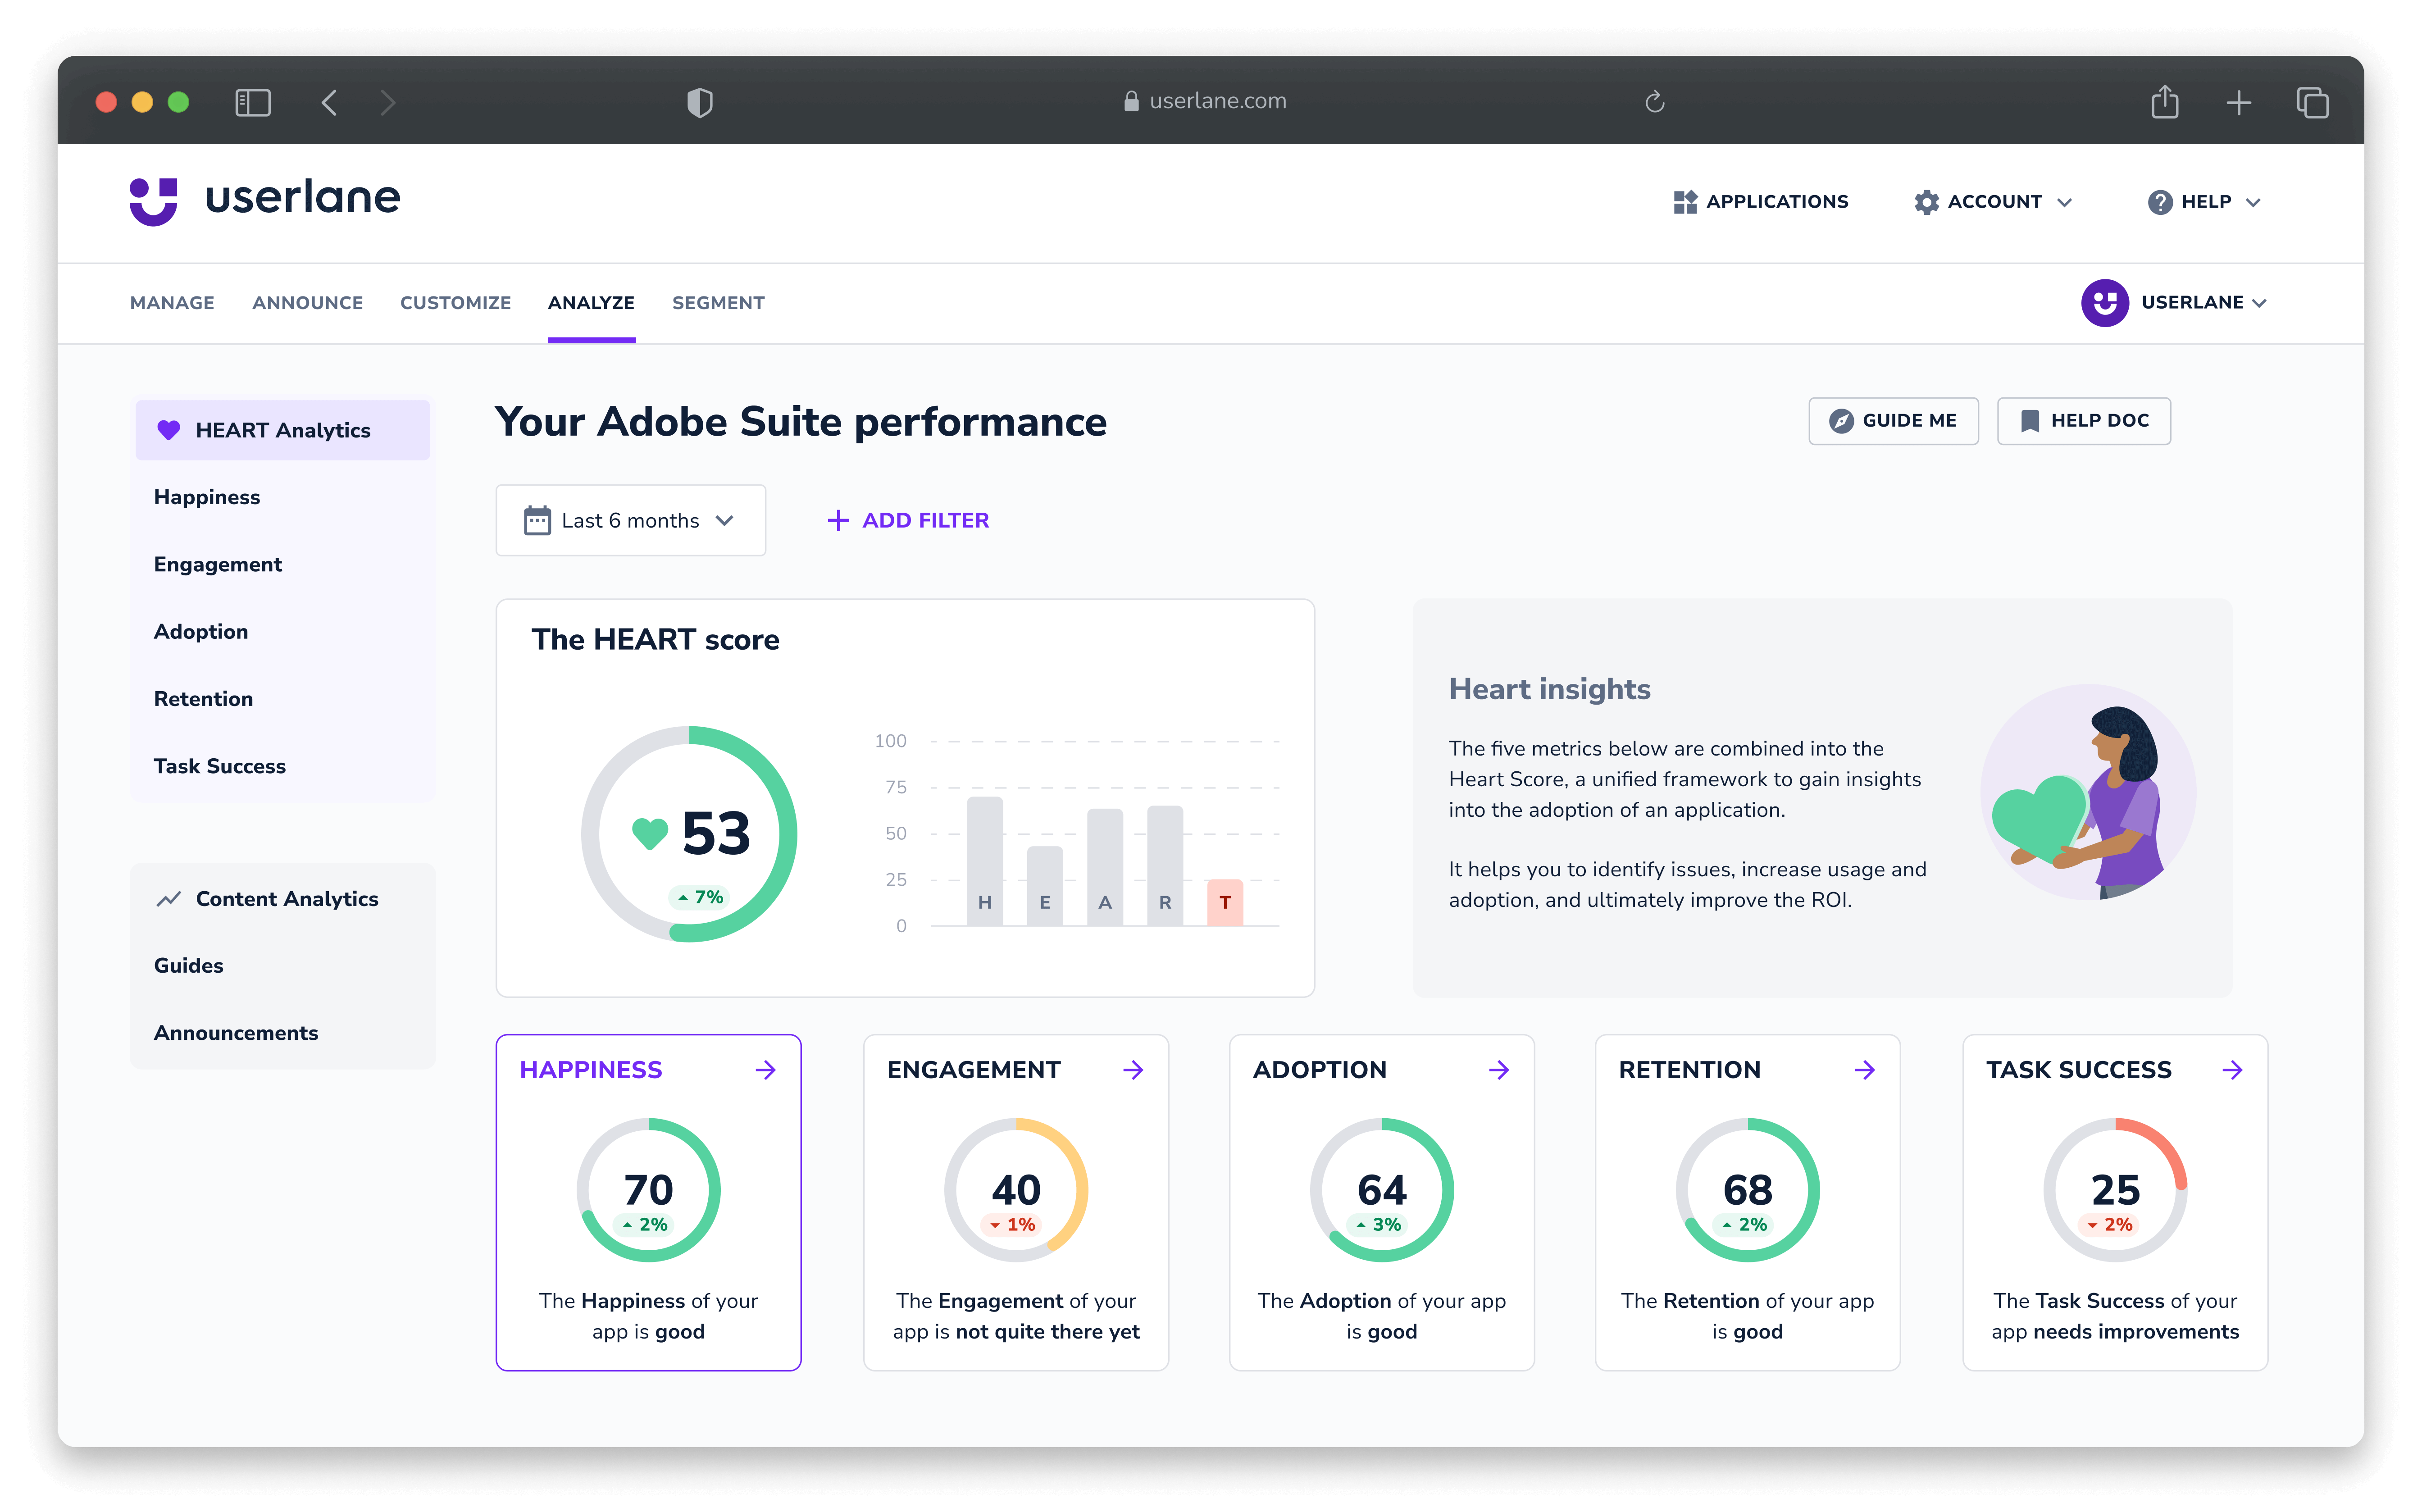
Task: Click the Retention 68 score gauge
Action: pyautogui.click(x=1748, y=1190)
